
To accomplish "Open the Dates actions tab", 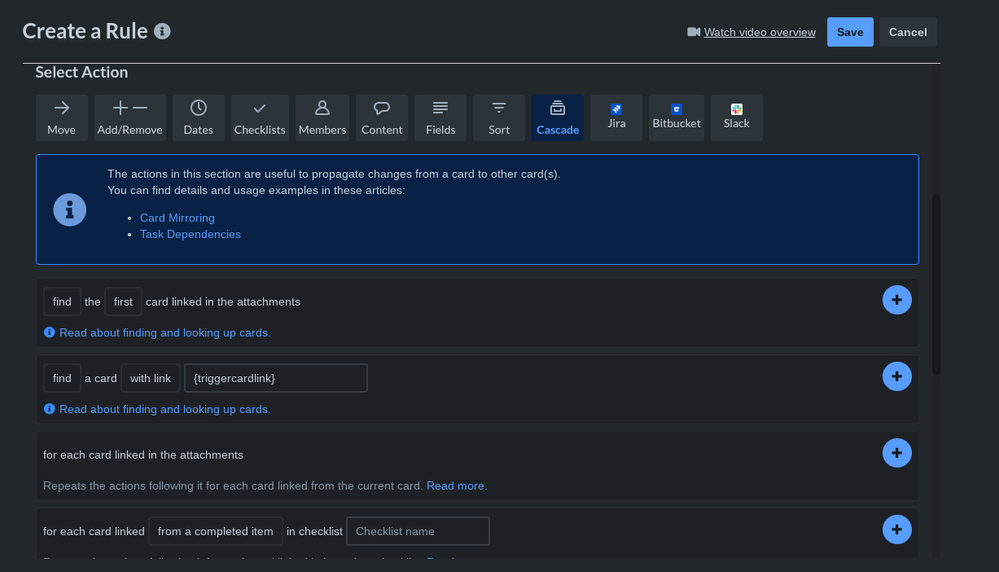I will [x=198, y=118].
